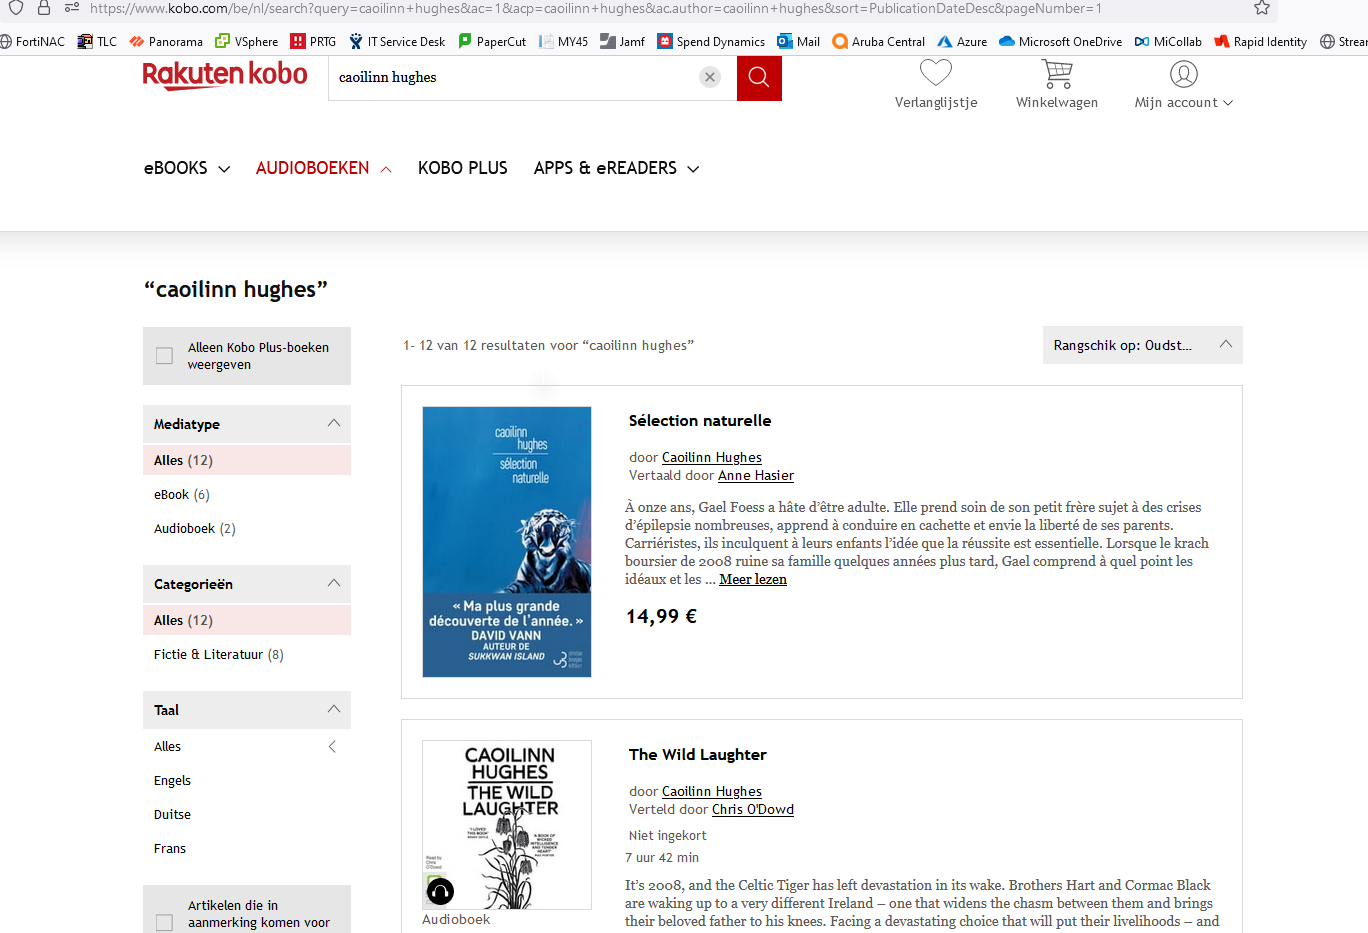Select Alles (12) under Mediatype
This screenshot has height=933, width=1368.
pyautogui.click(x=247, y=460)
